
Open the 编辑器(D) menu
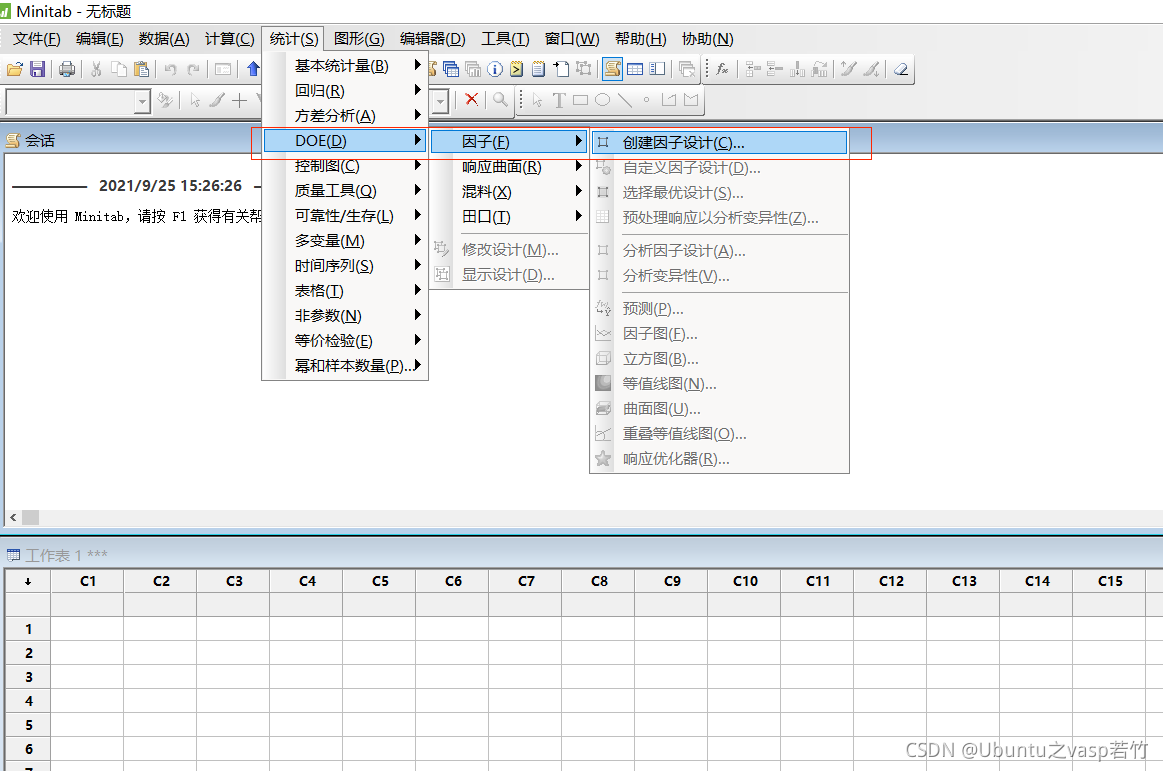point(432,39)
